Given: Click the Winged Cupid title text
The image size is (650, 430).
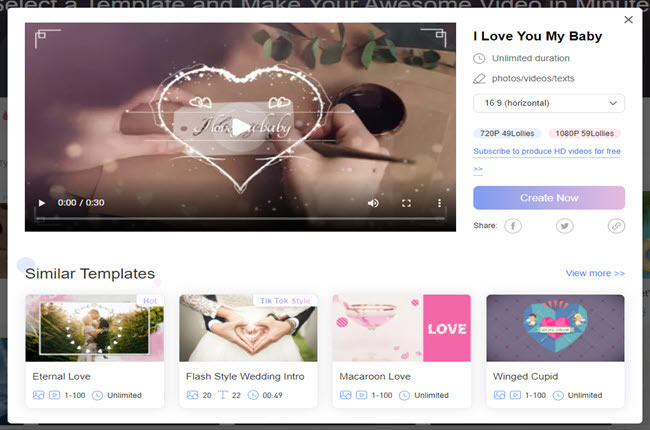Looking at the screenshot, I should point(526,377).
